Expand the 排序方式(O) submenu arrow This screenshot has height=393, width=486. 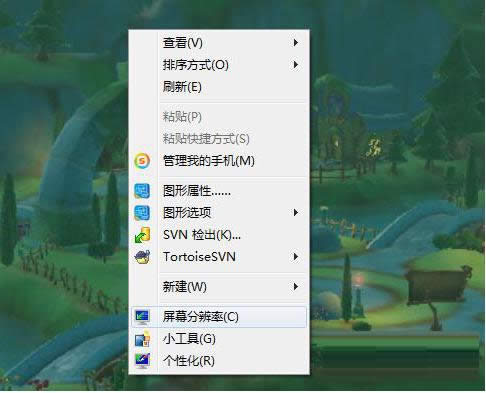[295, 65]
